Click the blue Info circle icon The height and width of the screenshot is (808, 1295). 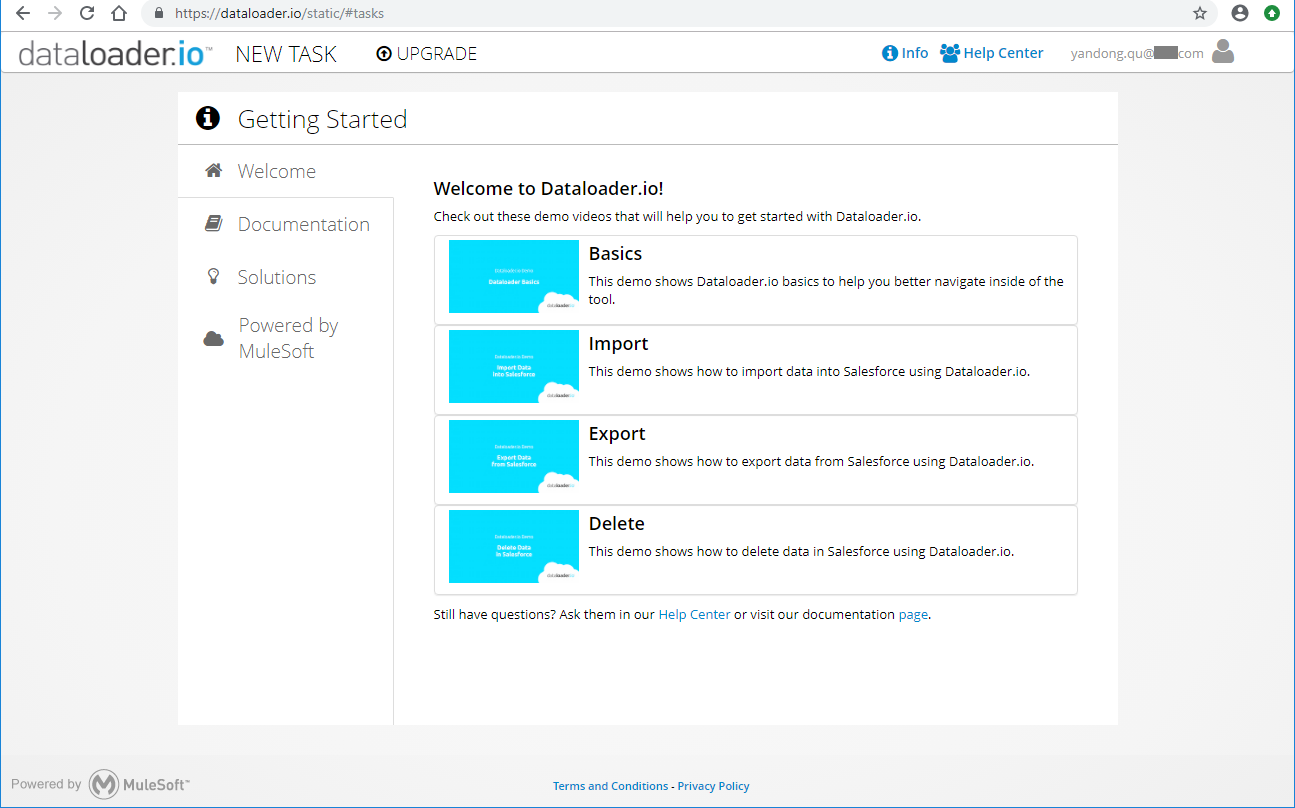pyautogui.click(x=889, y=53)
